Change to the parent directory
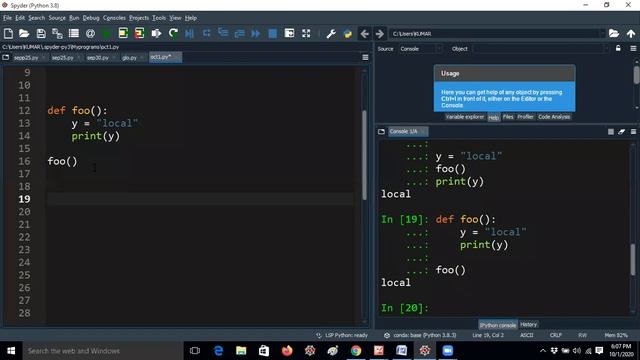Viewport: 640px width, 360px height. (631, 33)
